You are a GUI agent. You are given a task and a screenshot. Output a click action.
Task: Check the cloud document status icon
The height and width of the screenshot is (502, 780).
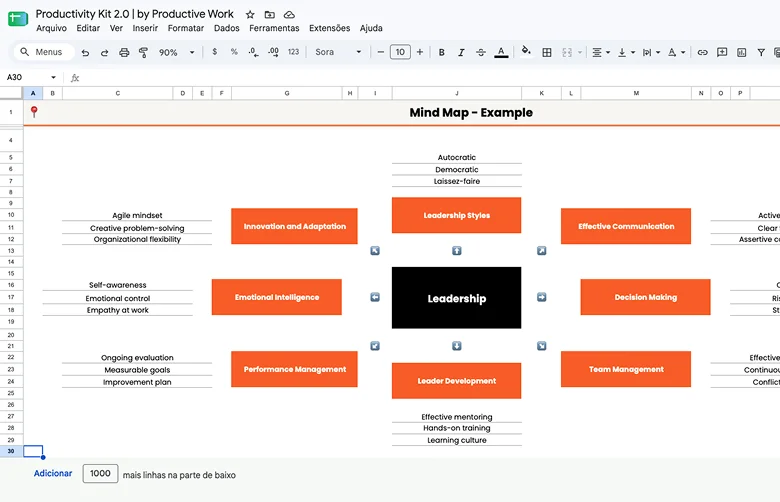tap(289, 14)
